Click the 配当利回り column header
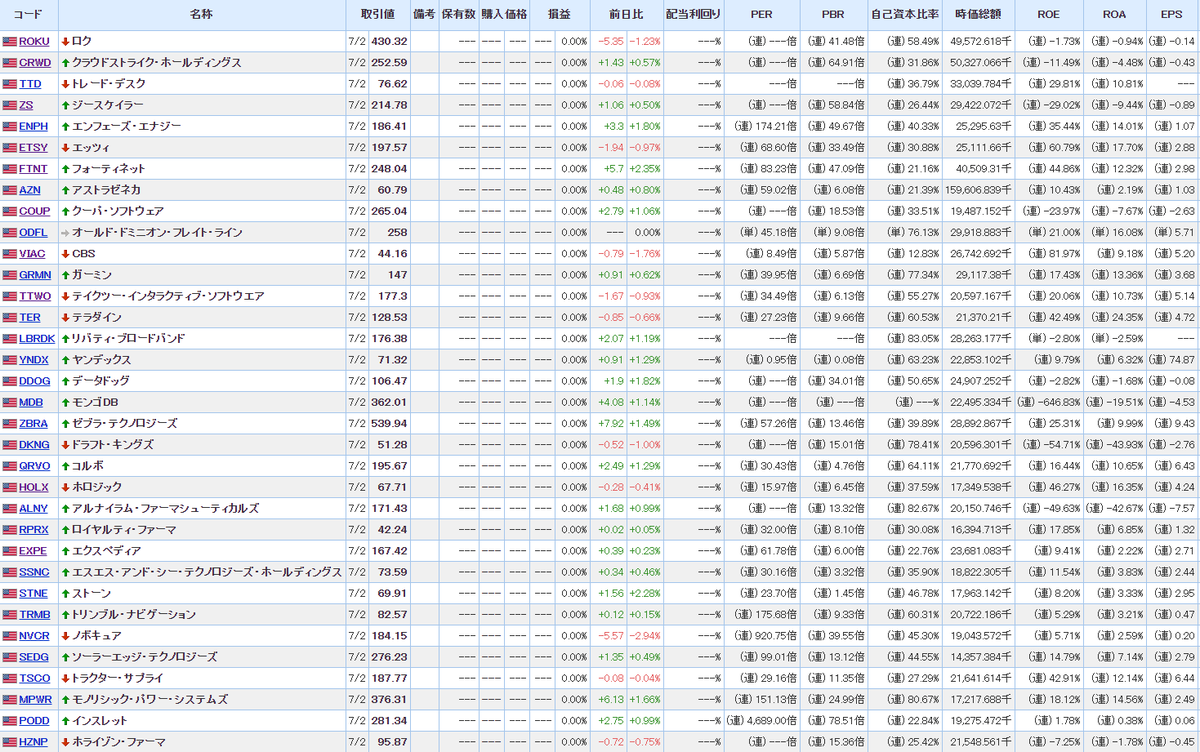The height and width of the screenshot is (752, 1200). pos(692,15)
